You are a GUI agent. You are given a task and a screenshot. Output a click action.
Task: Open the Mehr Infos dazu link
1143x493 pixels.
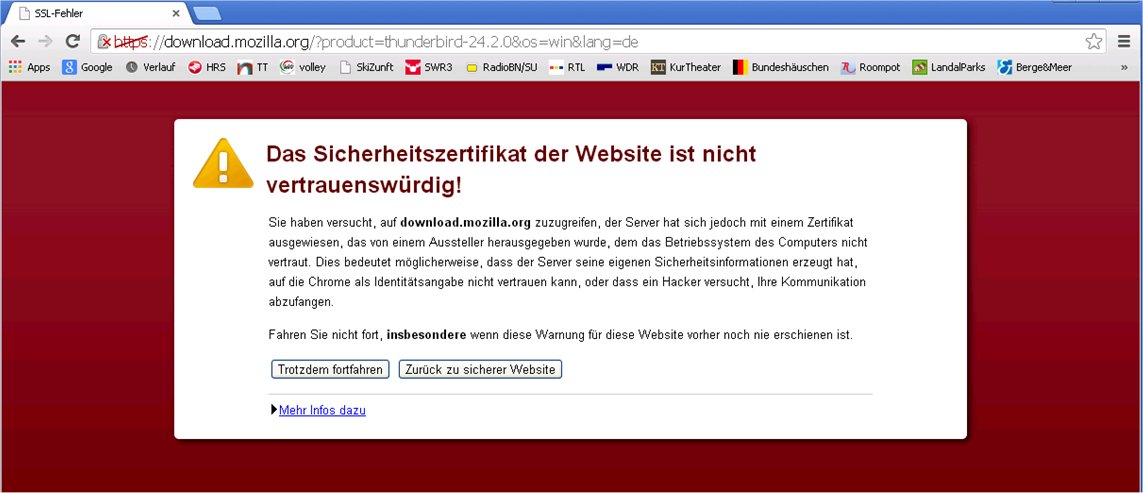click(x=322, y=410)
